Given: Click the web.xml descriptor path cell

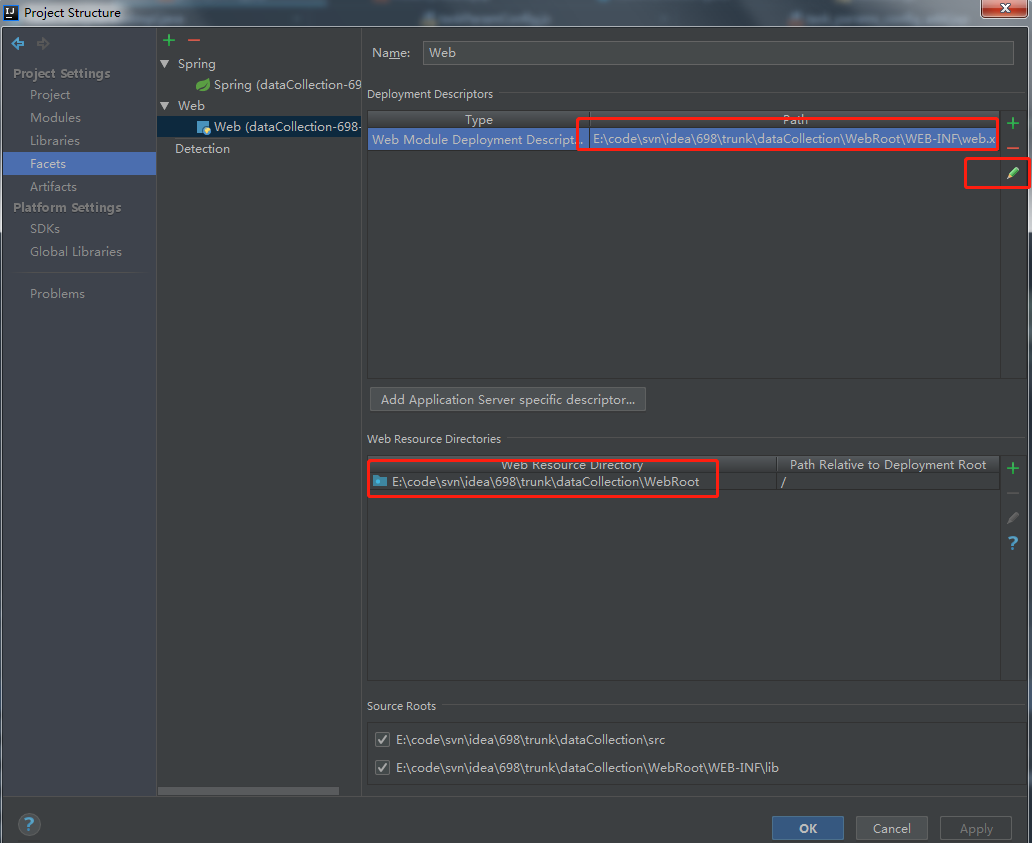Looking at the screenshot, I should coord(793,139).
